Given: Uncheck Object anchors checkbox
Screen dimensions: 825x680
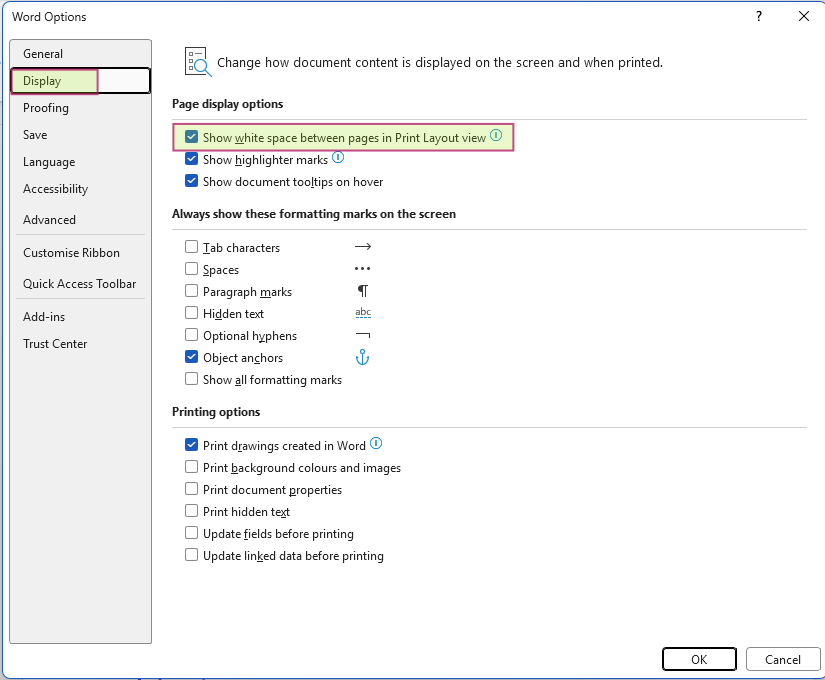Looking at the screenshot, I should (192, 357).
